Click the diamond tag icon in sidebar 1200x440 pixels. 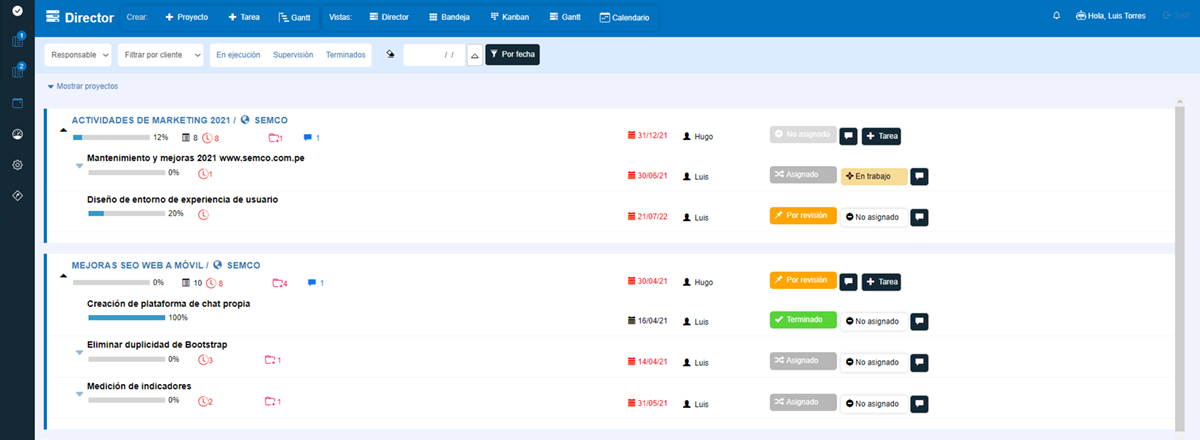tap(17, 195)
